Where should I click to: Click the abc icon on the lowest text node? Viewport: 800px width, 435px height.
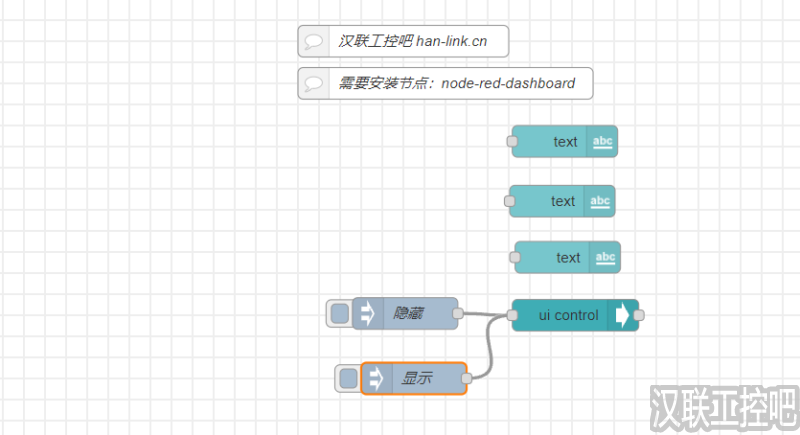click(605, 258)
